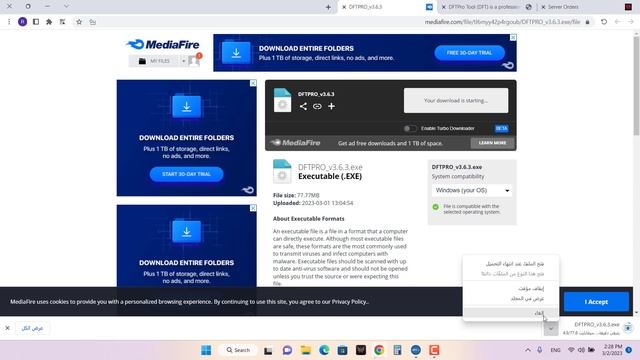Click the taskbar Search box
This screenshot has height=360, width=640.
click(x=238, y=350)
